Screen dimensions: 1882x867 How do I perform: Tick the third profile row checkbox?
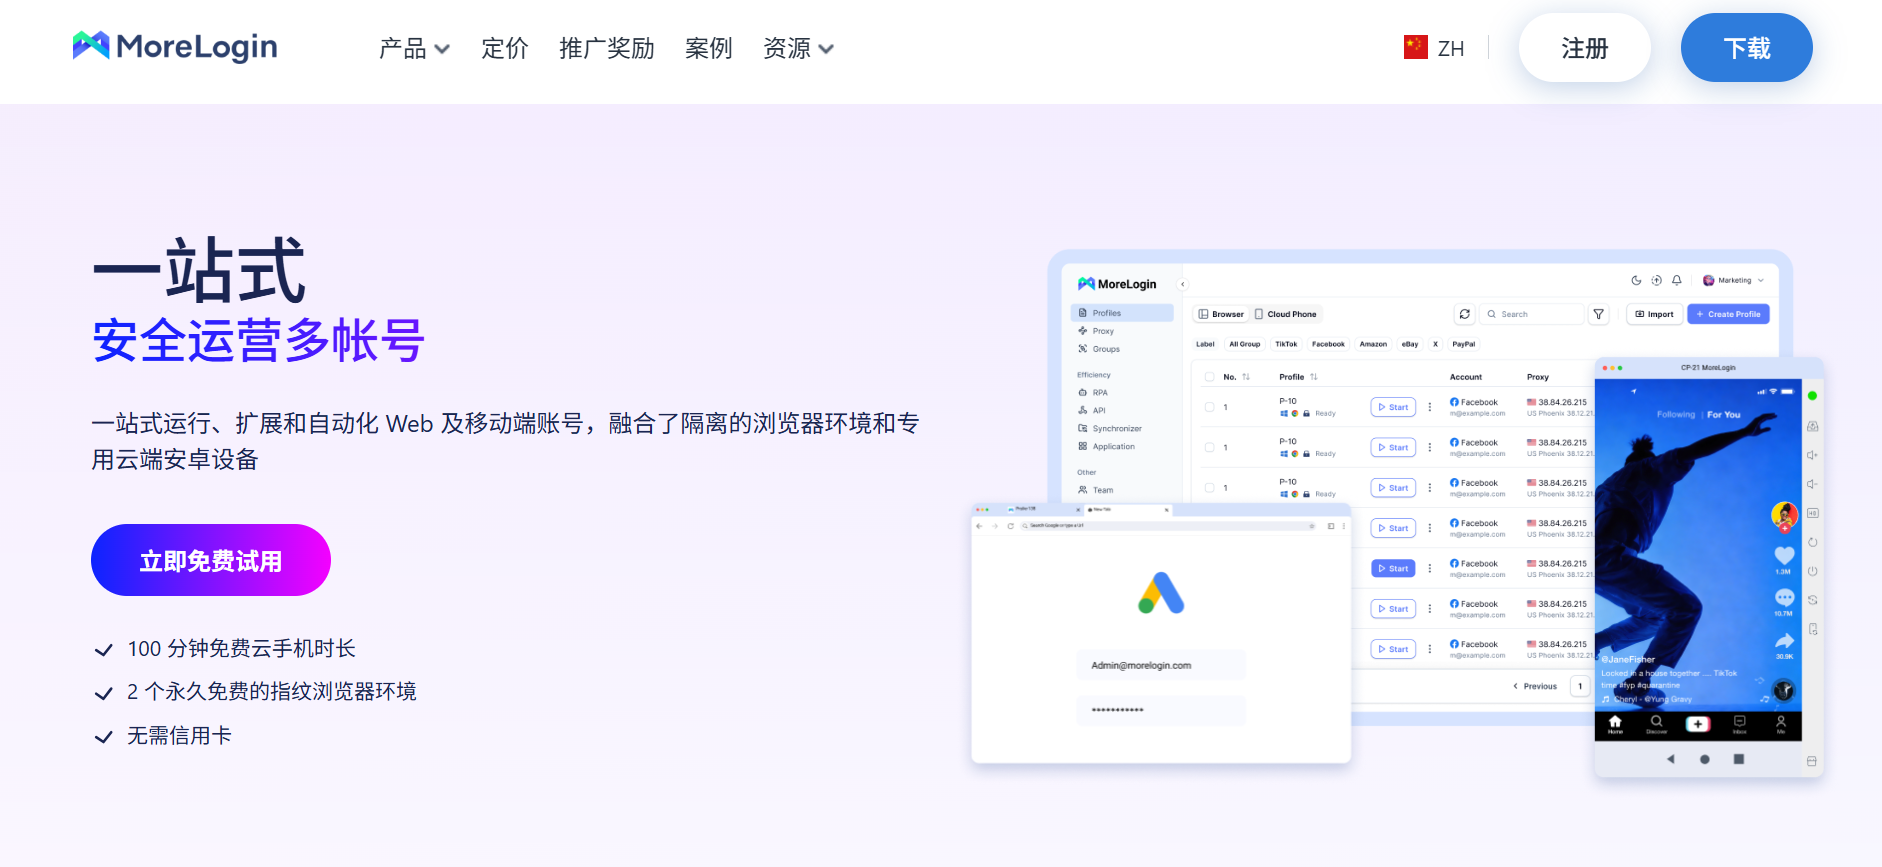[x=1209, y=488]
